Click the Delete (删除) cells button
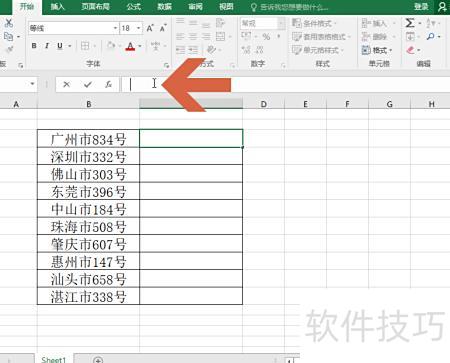450x363 pixels. click(375, 36)
